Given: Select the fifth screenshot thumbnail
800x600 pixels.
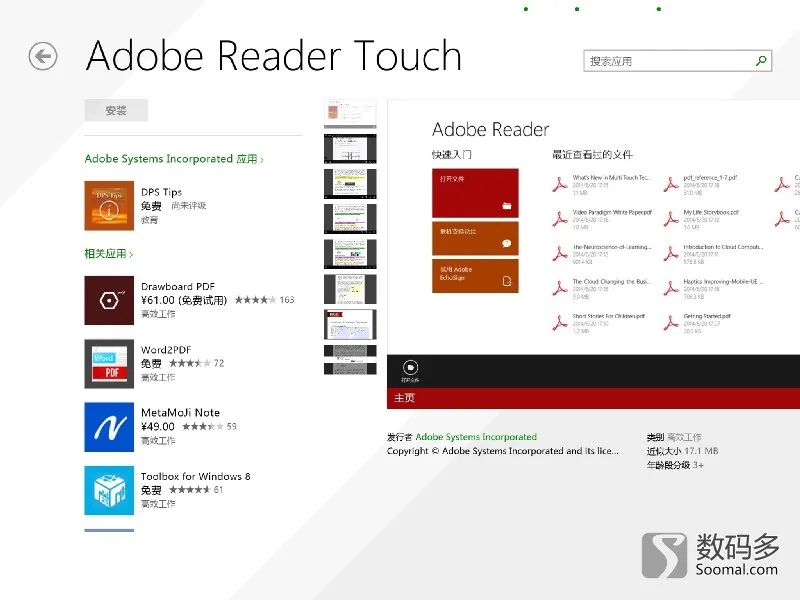Looking at the screenshot, I should point(351,254).
